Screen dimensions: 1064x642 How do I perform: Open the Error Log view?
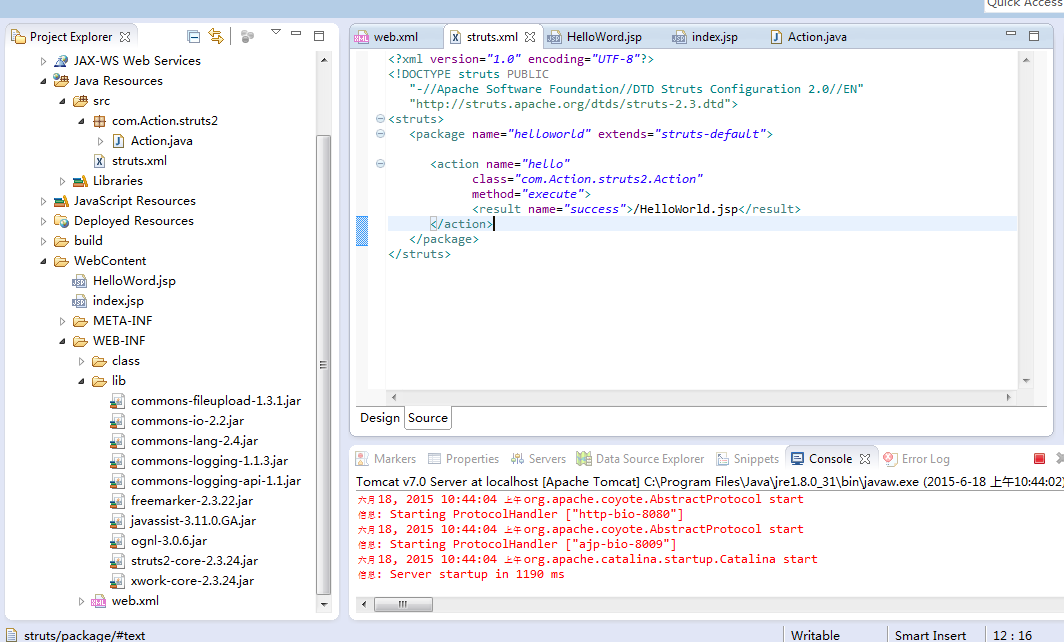[925, 459]
